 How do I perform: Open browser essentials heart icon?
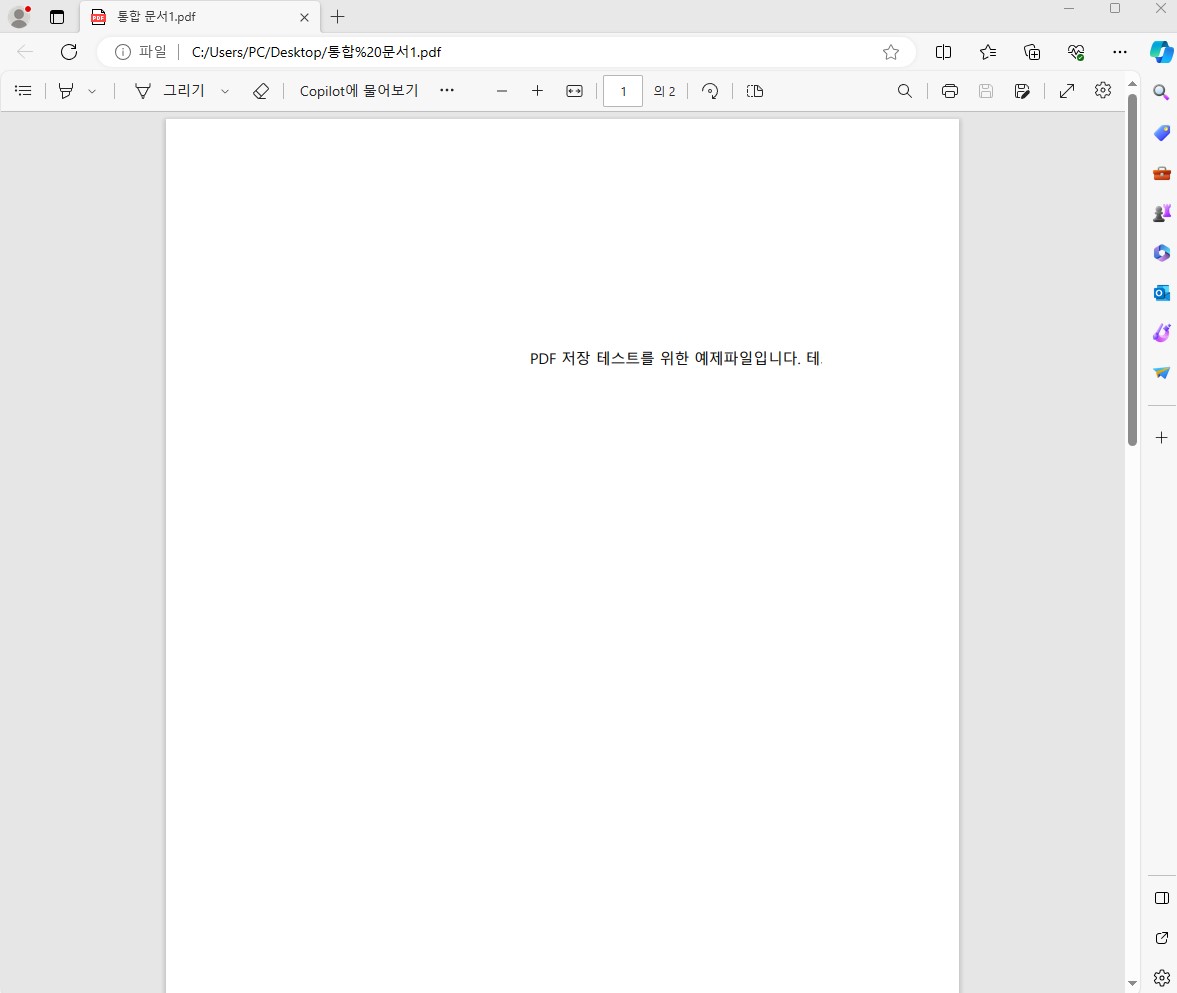coord(1076,52)
